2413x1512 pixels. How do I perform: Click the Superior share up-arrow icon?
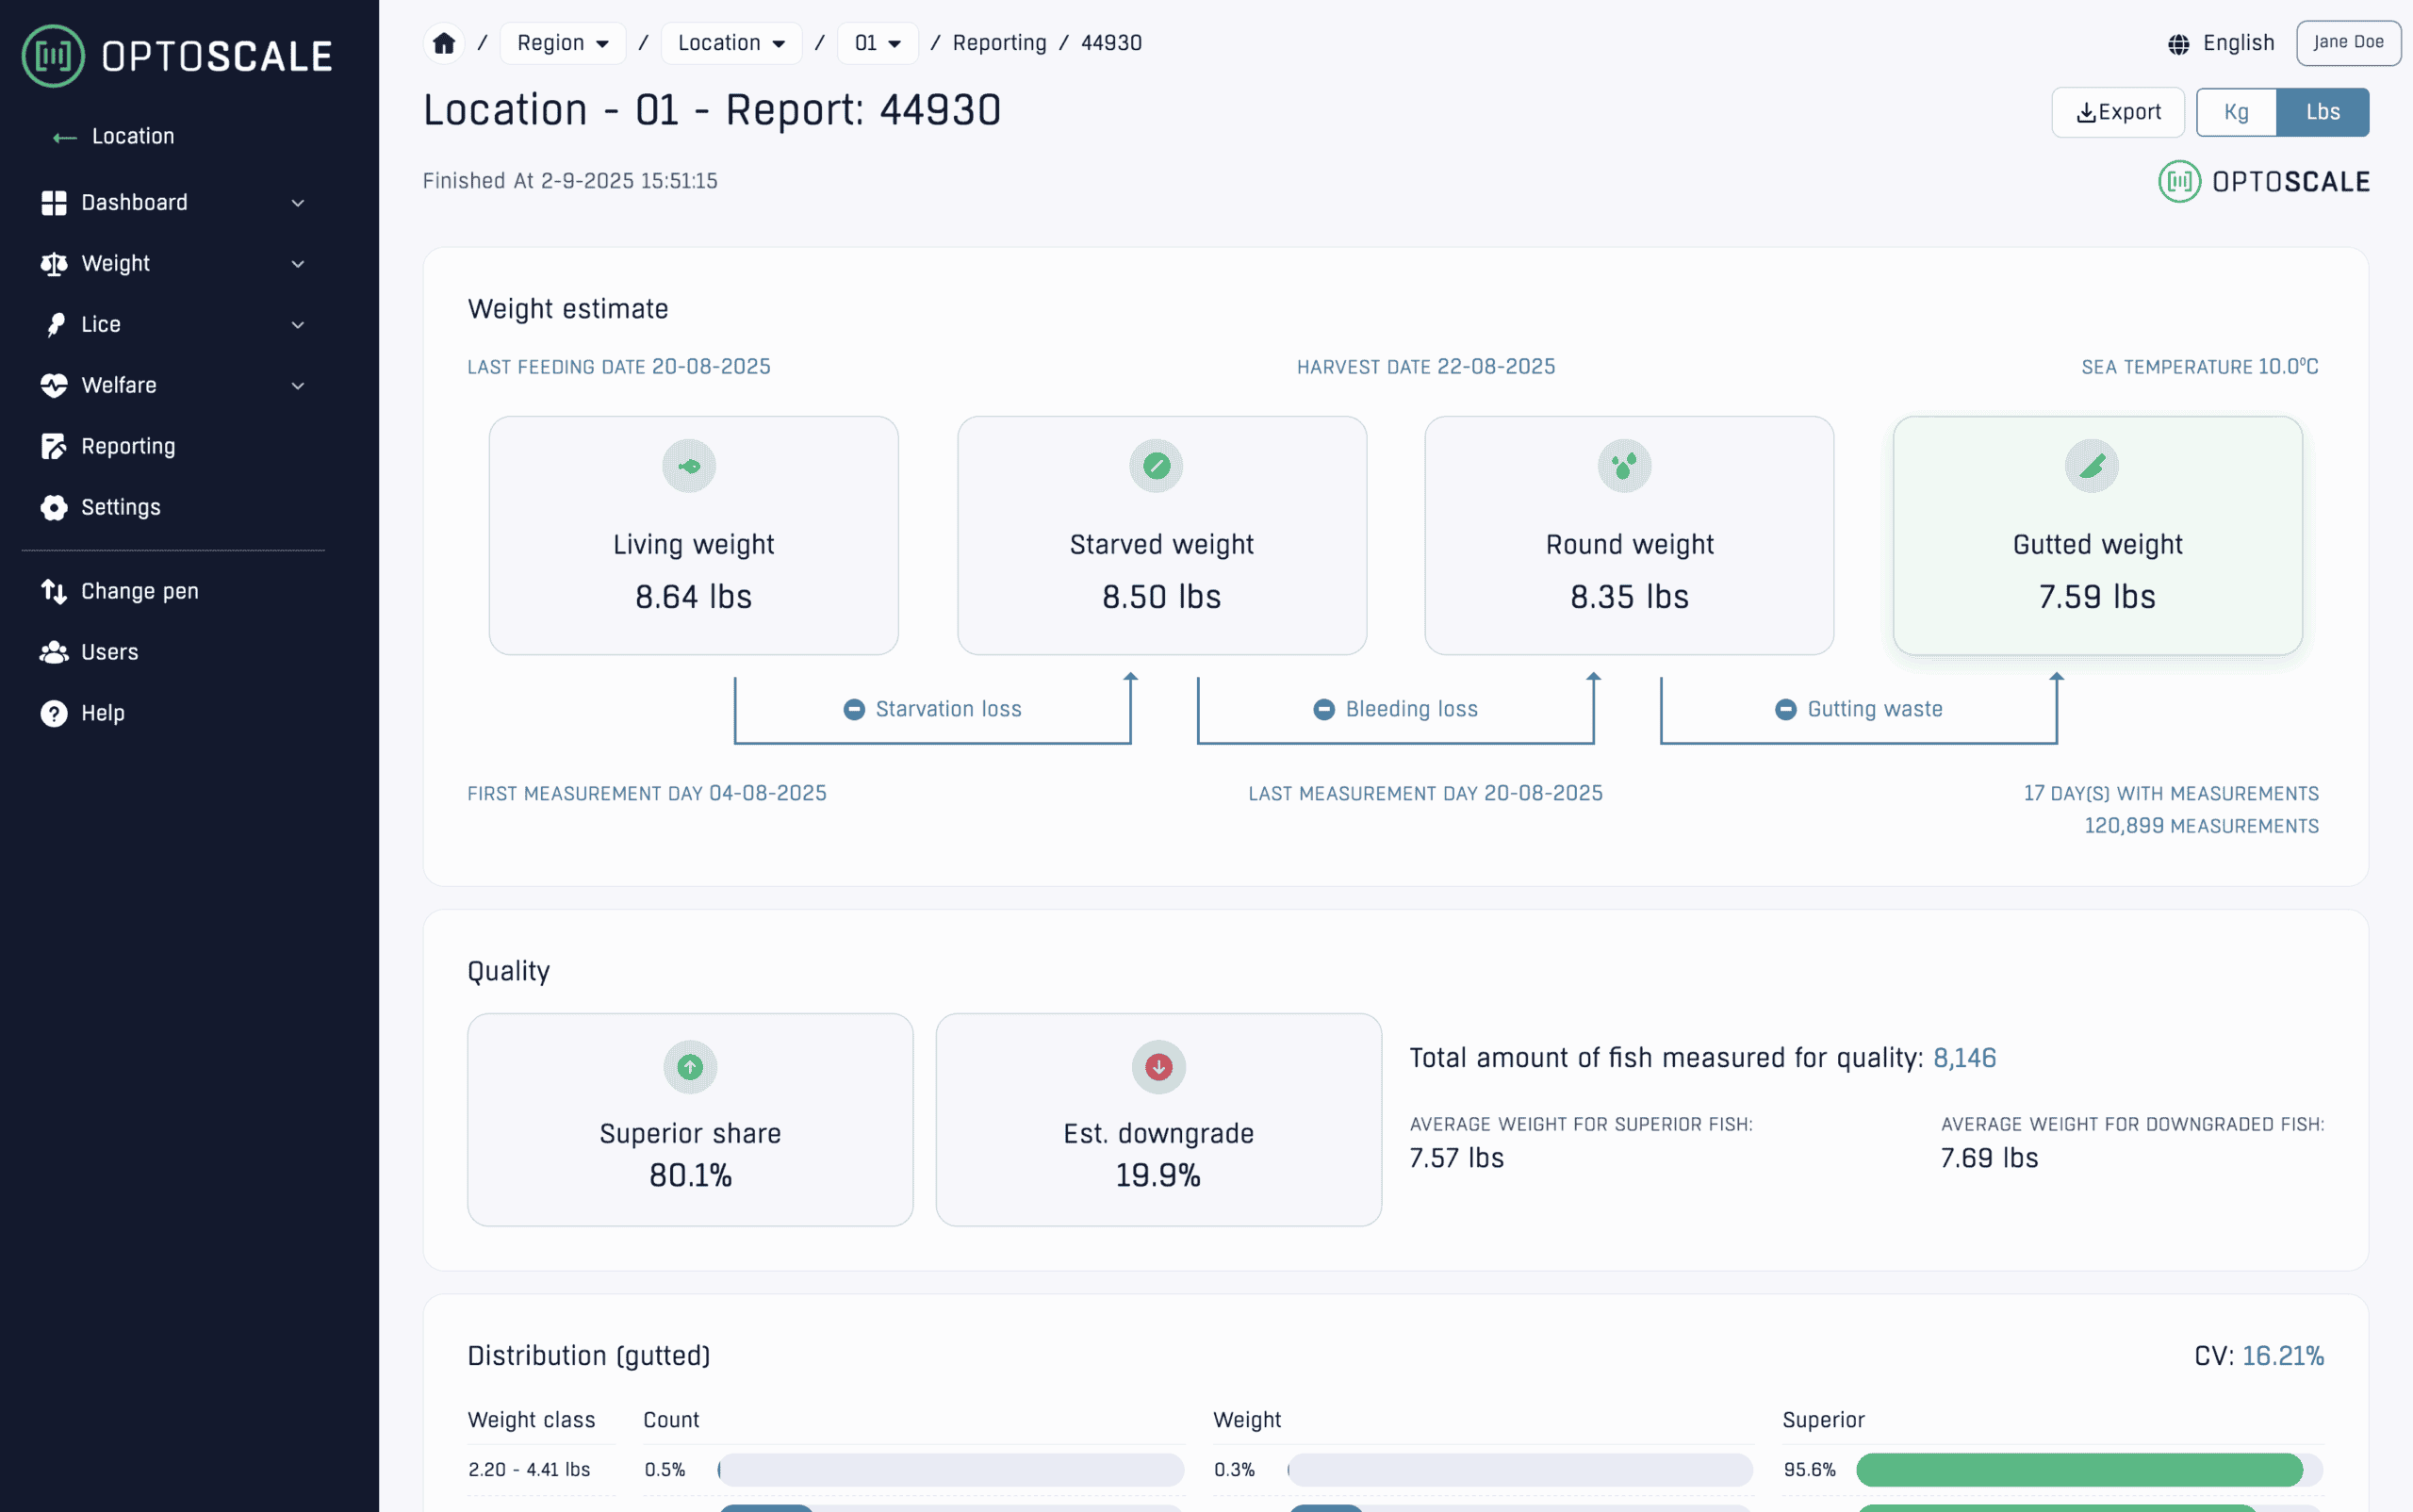pos(690,1067)
